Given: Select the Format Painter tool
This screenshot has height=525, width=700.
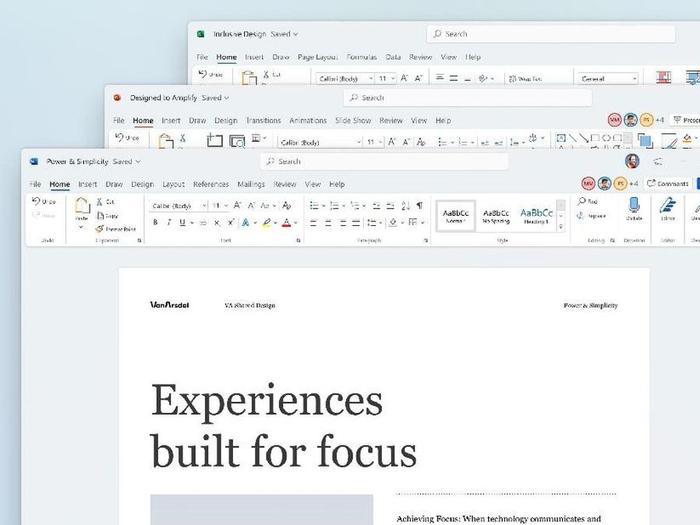Looking at the screenshot, I should (114, 229).
